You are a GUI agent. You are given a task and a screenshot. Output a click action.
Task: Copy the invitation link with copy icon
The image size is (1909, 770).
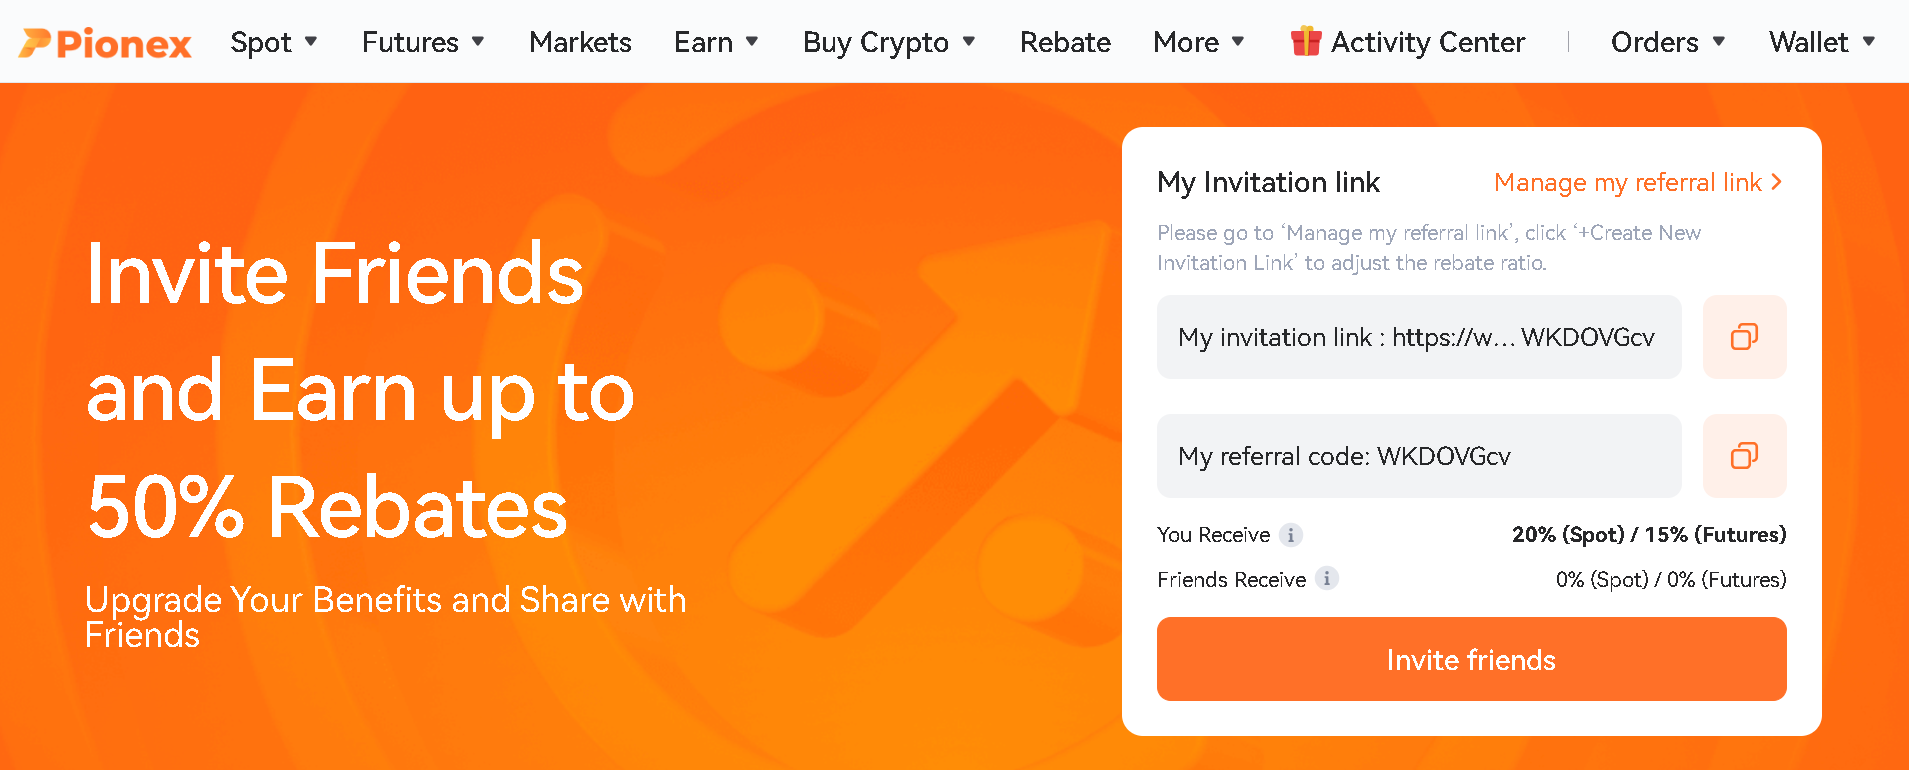[1744, 337]
